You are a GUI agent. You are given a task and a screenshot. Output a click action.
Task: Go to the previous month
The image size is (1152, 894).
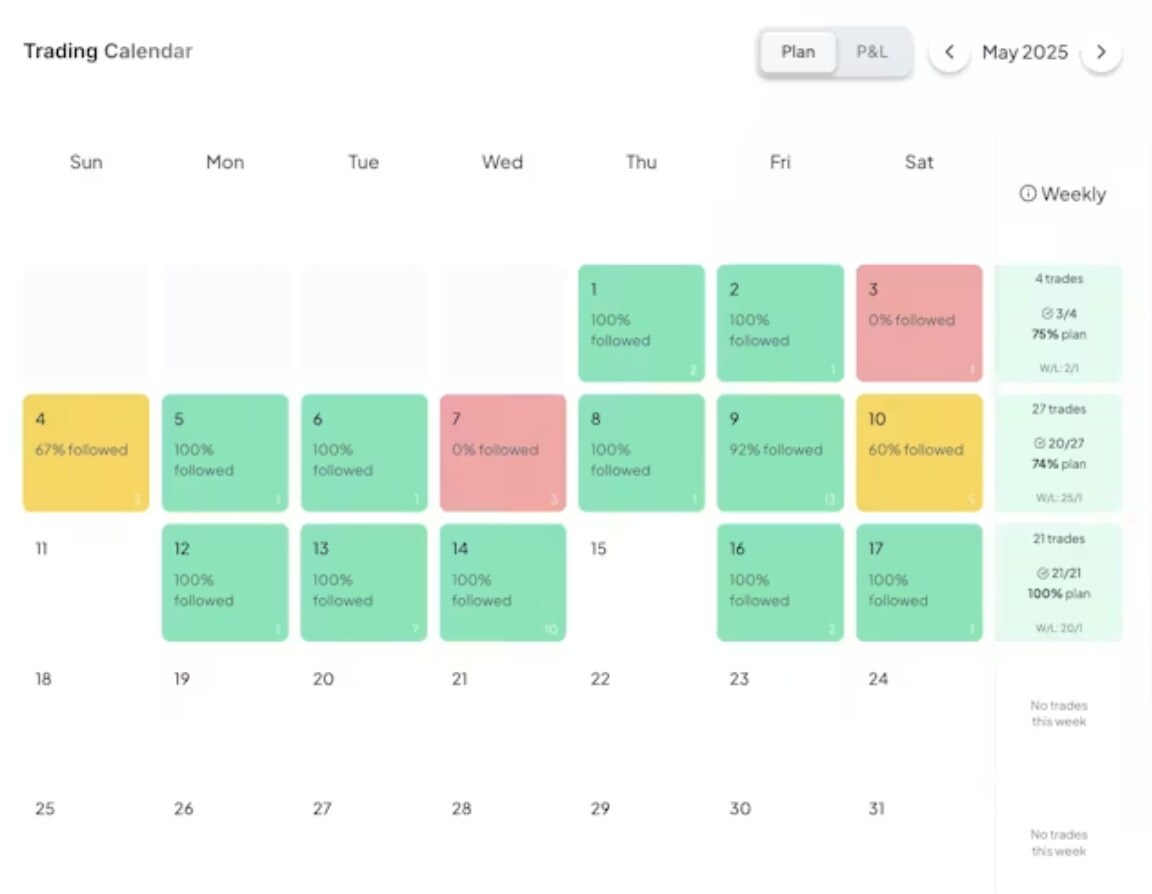949,52
